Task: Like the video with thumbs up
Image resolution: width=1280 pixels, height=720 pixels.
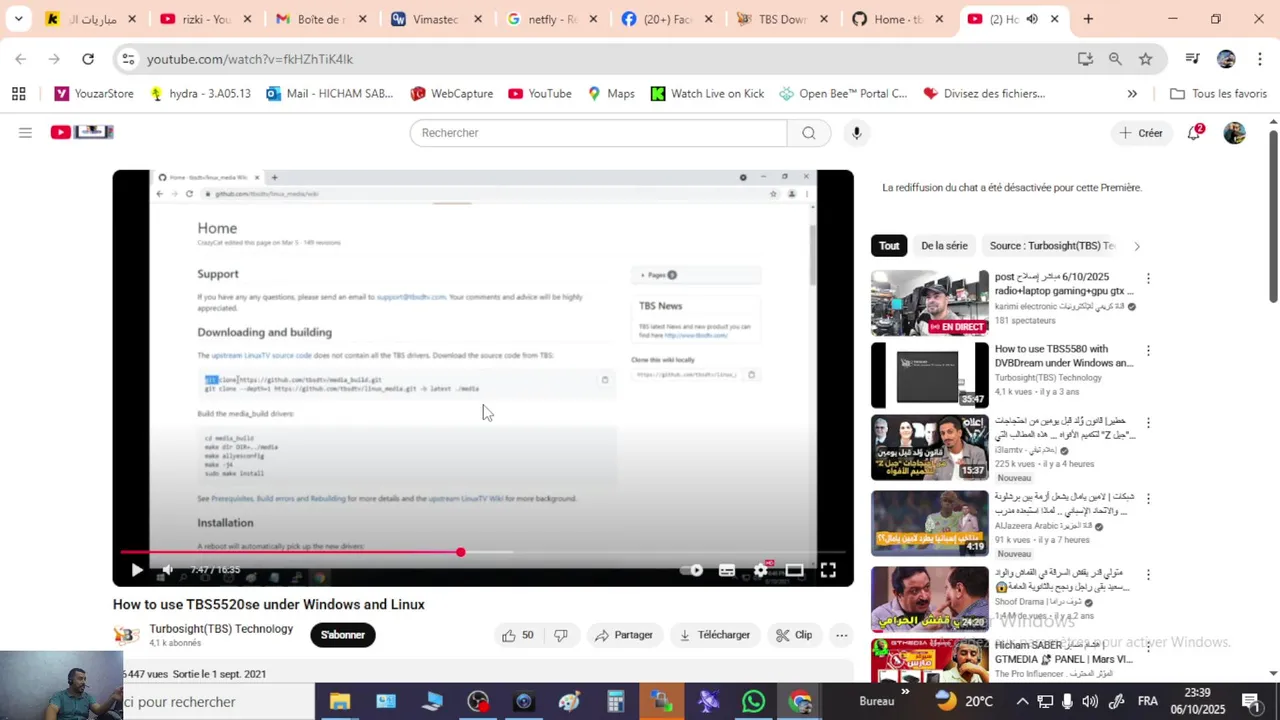Action: [519, 635]
